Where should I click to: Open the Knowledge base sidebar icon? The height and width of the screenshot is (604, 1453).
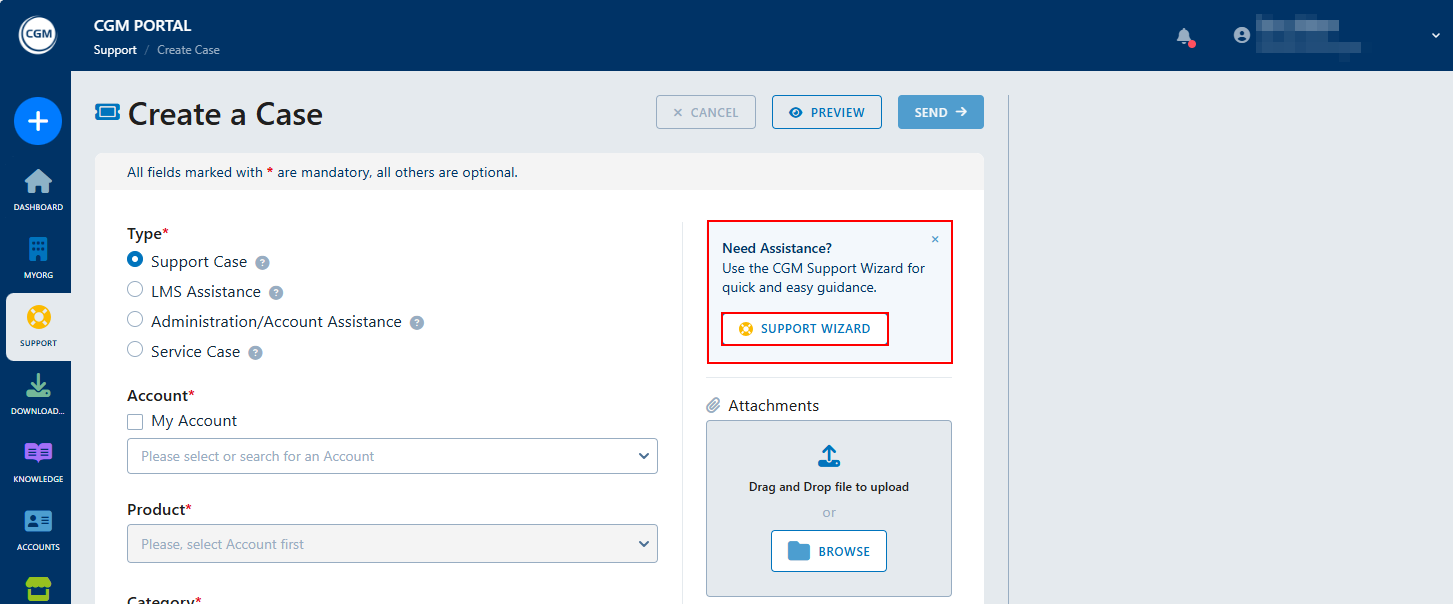(x=37, y=461)
